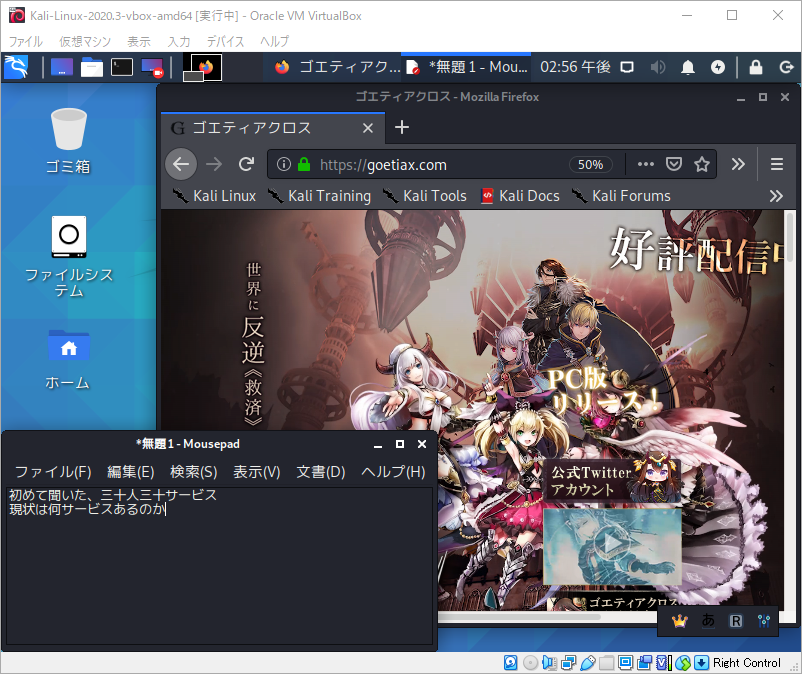Open the ファイルシステム desktop icon
This screenshot has width=802, height=674.
click(69, 257)
